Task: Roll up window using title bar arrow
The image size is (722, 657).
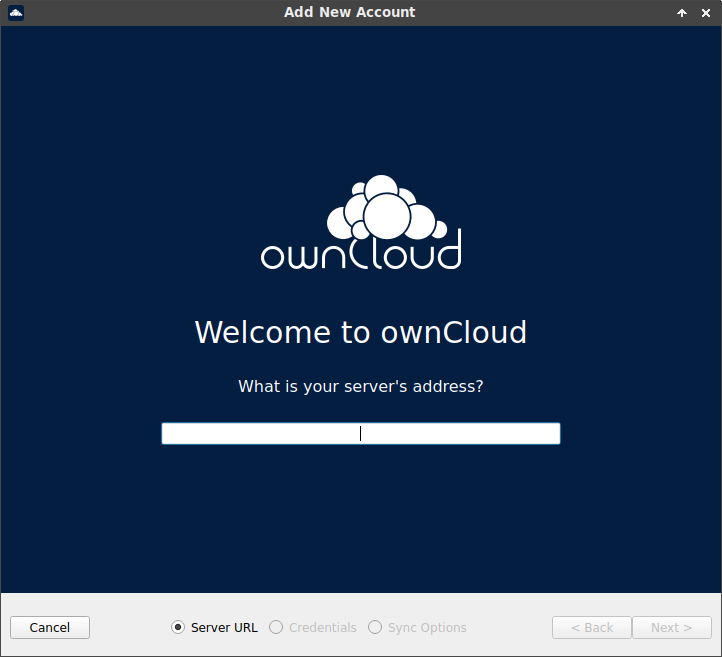Action: click(682, 13)
